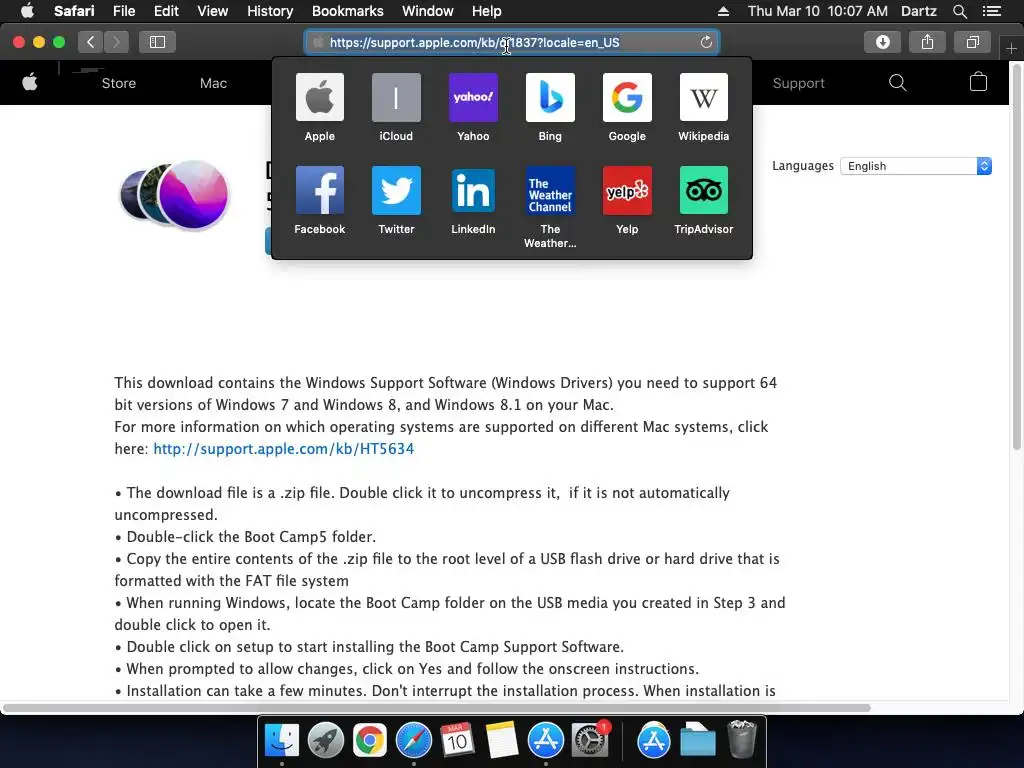1024x768 pixels.
Task: Open the Edit menu
Action: coord(166,11)
